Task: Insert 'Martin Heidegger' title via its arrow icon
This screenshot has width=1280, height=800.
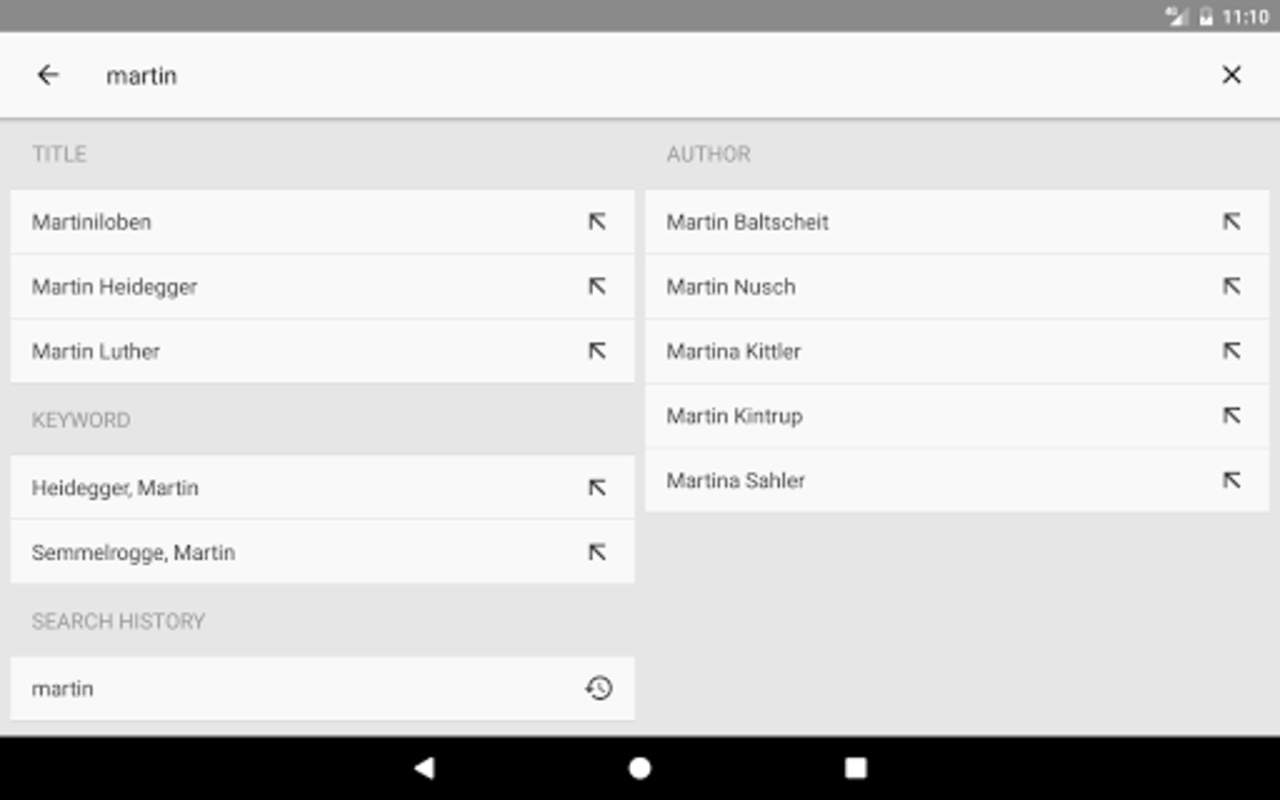Action: pos(597,286)
